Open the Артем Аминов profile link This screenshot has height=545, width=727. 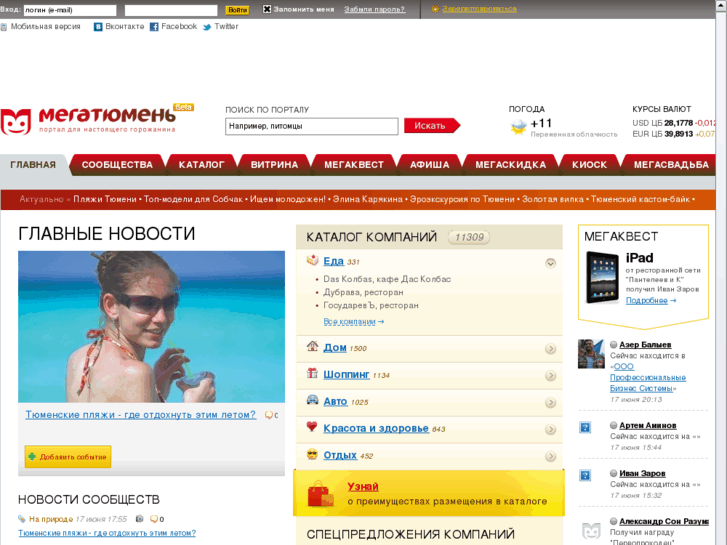(648, 425)
